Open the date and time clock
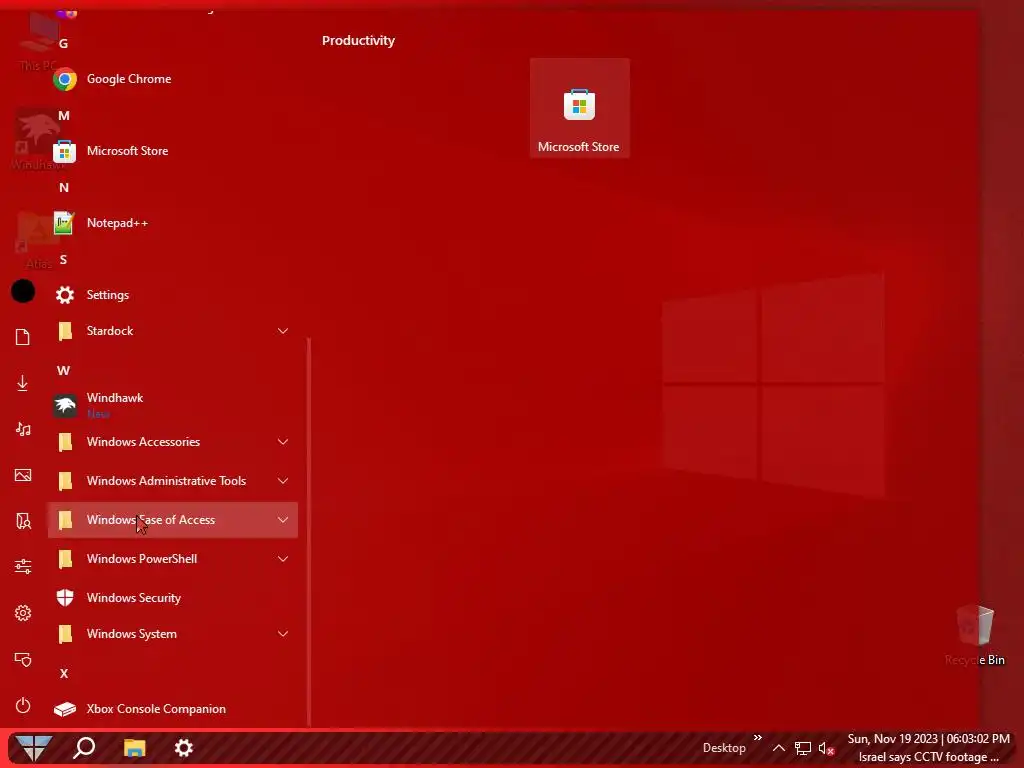This screenshot has height=768, width=1024. [929, 739]
